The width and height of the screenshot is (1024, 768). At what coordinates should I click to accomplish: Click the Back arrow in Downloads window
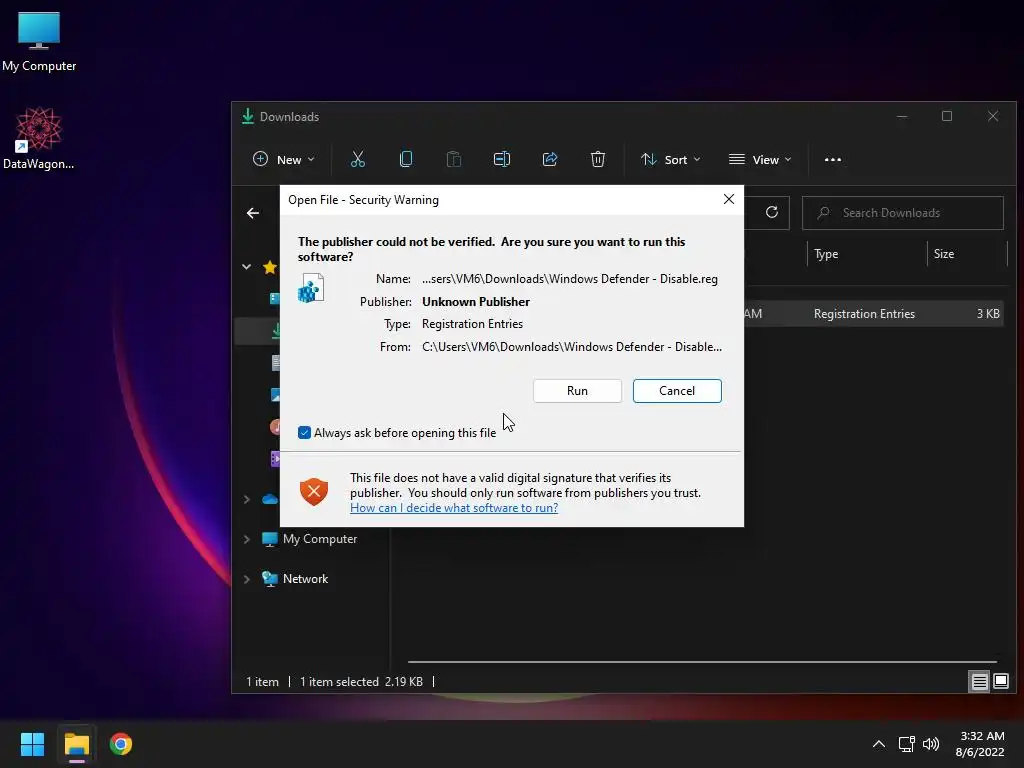click(x=253, y=213)
